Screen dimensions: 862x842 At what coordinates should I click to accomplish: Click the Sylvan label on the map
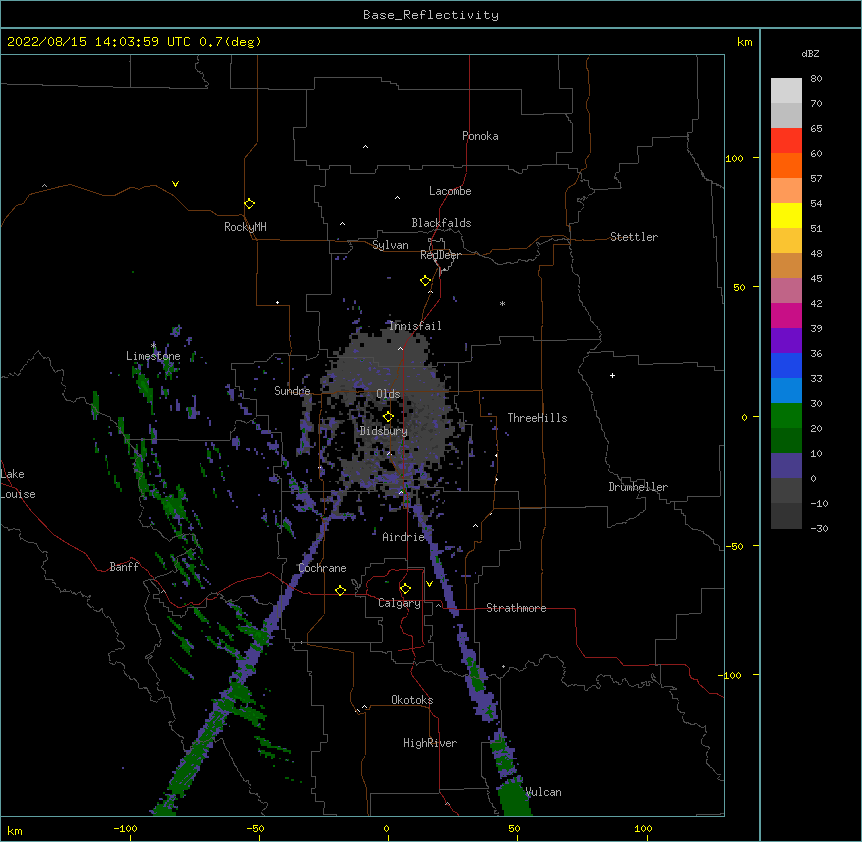(390, 245)
